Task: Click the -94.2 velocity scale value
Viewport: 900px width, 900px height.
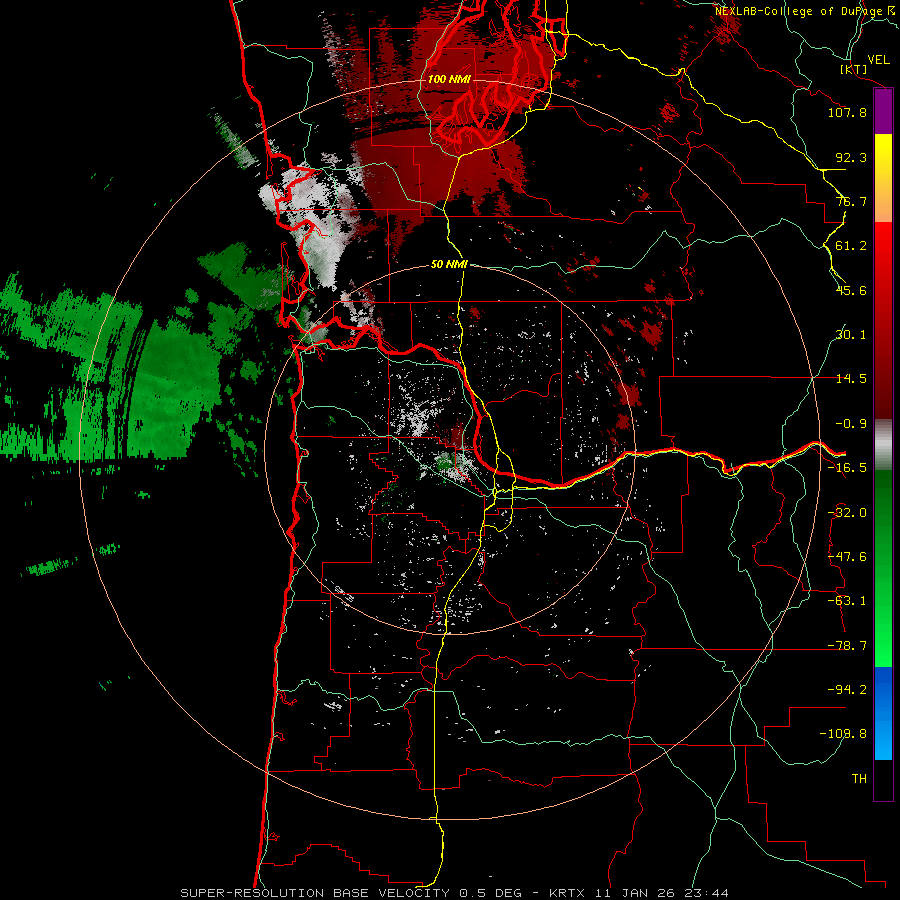Action: click(847, 690)
